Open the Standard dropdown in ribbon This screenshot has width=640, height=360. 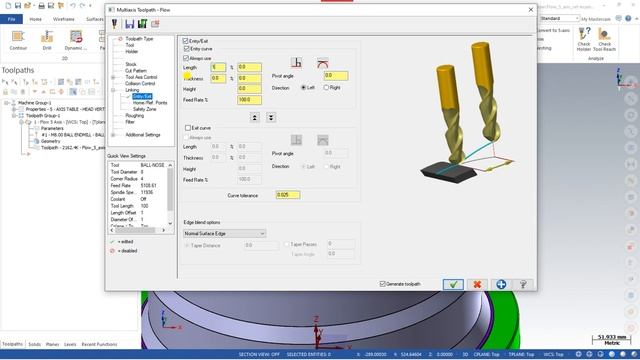pyautogui.click(x=559, y=18)
